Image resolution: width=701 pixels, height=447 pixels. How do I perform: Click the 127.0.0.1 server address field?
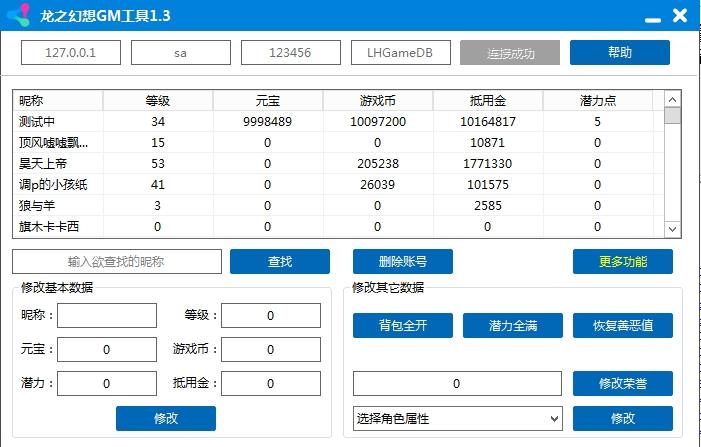[71, 53]
